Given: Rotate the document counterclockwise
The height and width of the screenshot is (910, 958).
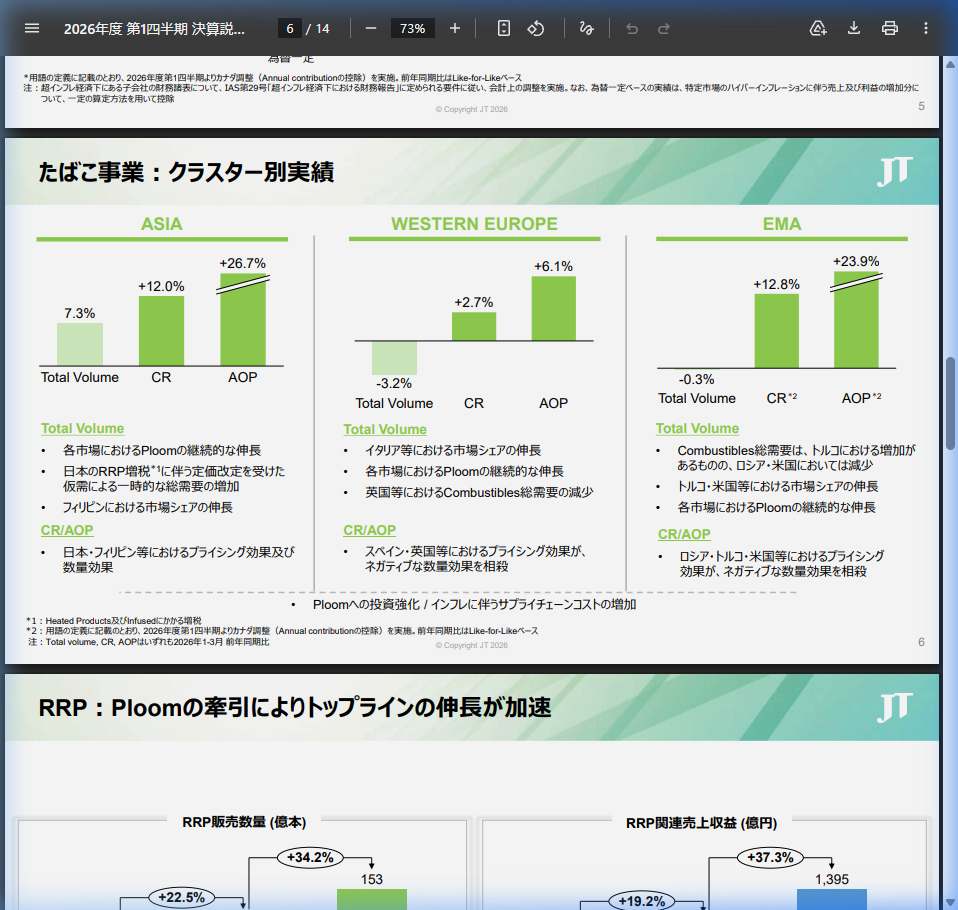Looking at the screenshot, I should (536, 28).
